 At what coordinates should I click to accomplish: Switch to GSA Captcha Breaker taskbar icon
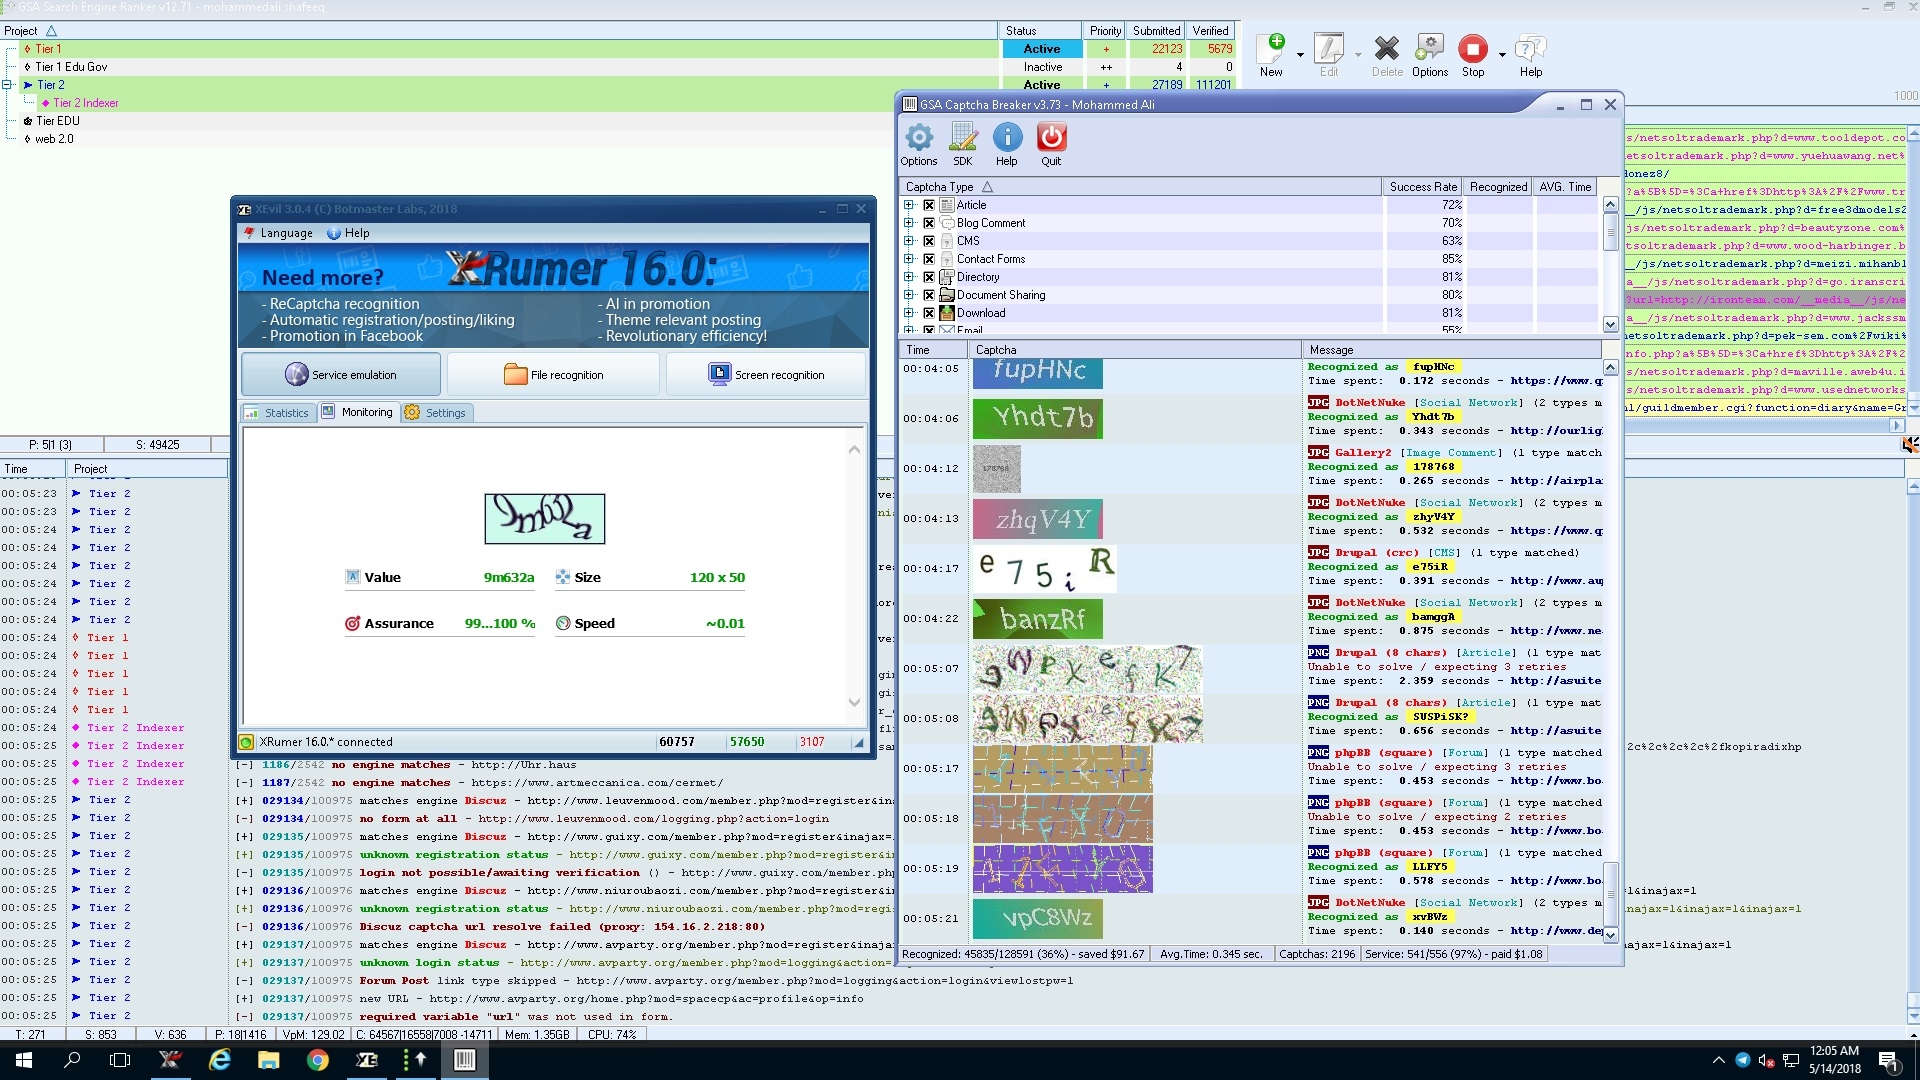click(x=464, y=1060)
